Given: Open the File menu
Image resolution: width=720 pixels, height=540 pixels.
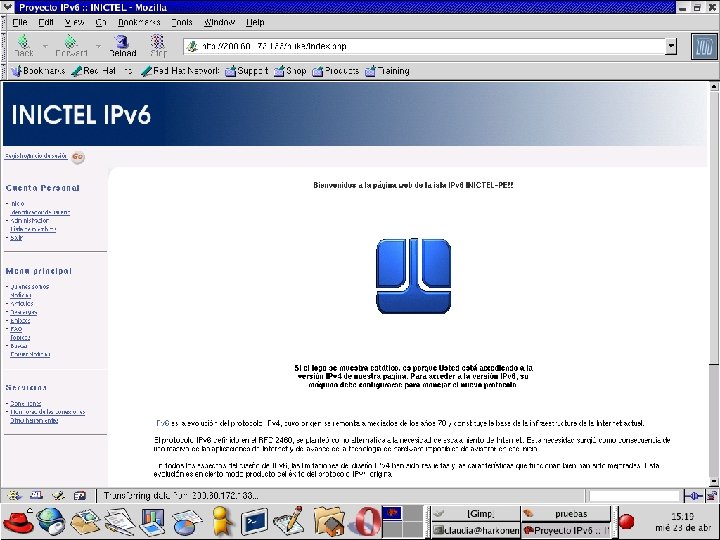Looking at the screenshot, I should click(x=20, y=22).
